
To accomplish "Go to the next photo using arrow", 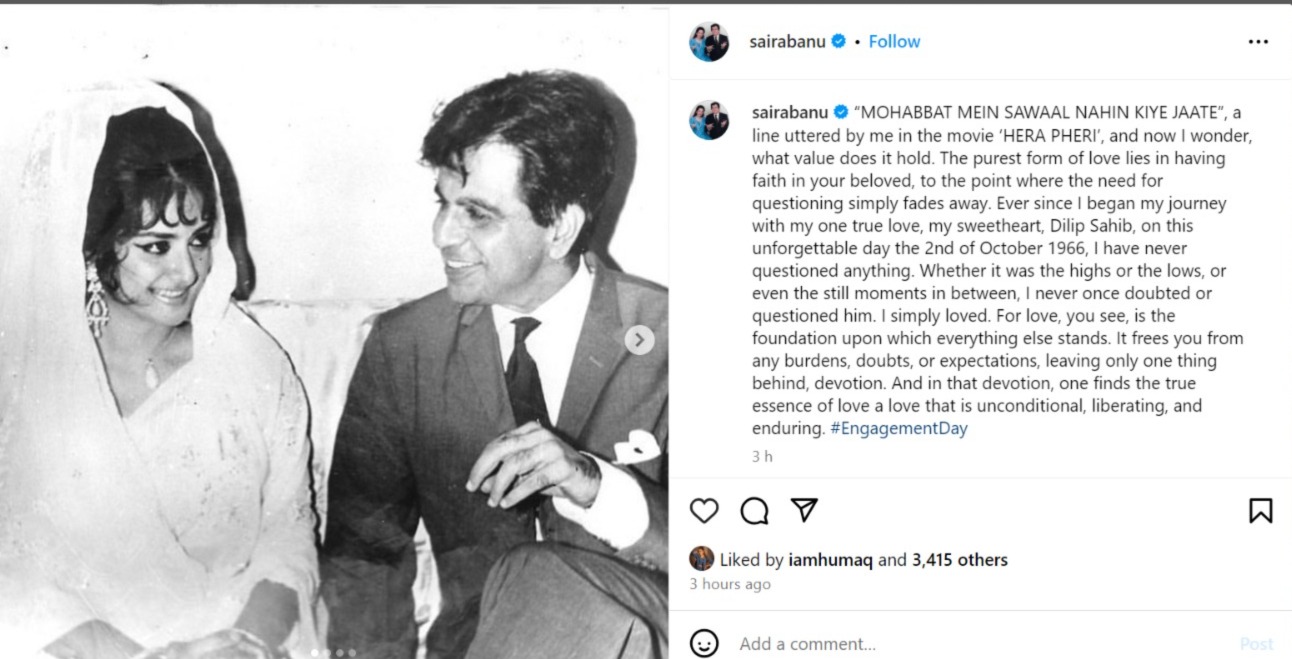I will pyautogui.click(x=639, y=340).
